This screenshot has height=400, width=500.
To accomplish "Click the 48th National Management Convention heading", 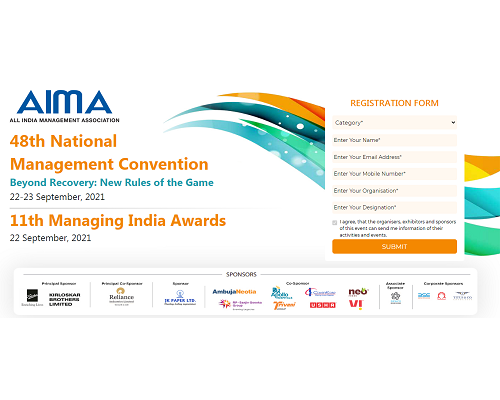I will coord(109,153).
